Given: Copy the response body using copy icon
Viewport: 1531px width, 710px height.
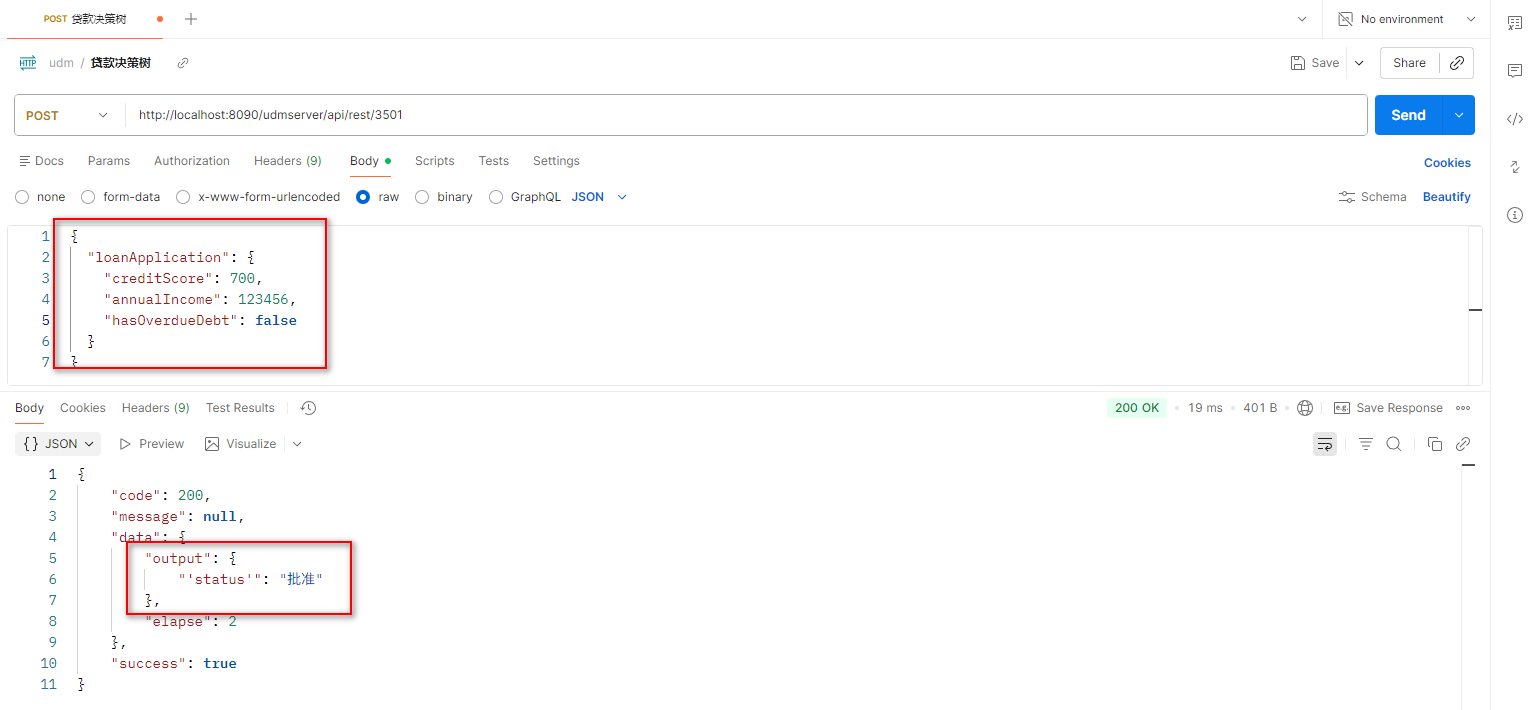Looking at the screenshot, I should 1434,444.
